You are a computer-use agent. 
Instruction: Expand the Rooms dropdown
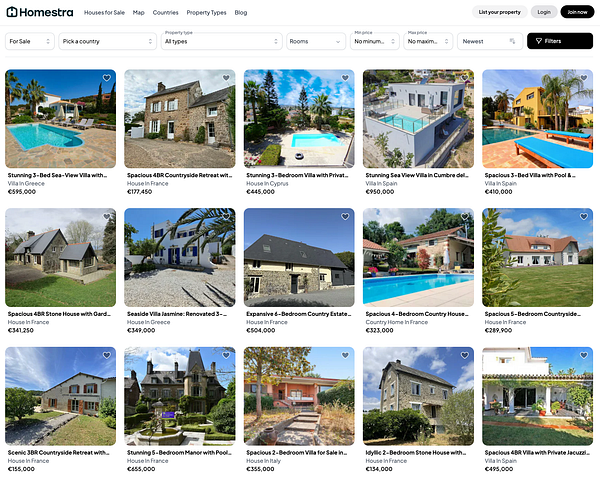tap(316, 41)
